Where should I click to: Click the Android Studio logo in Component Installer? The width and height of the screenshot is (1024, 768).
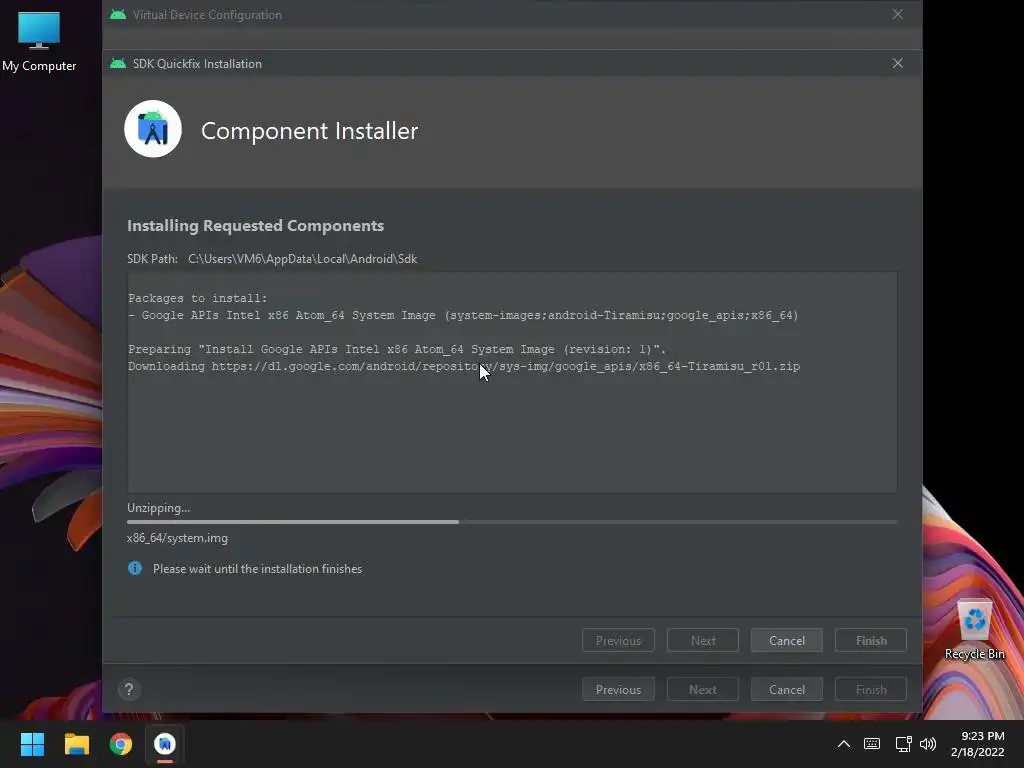tap(153, 129)
